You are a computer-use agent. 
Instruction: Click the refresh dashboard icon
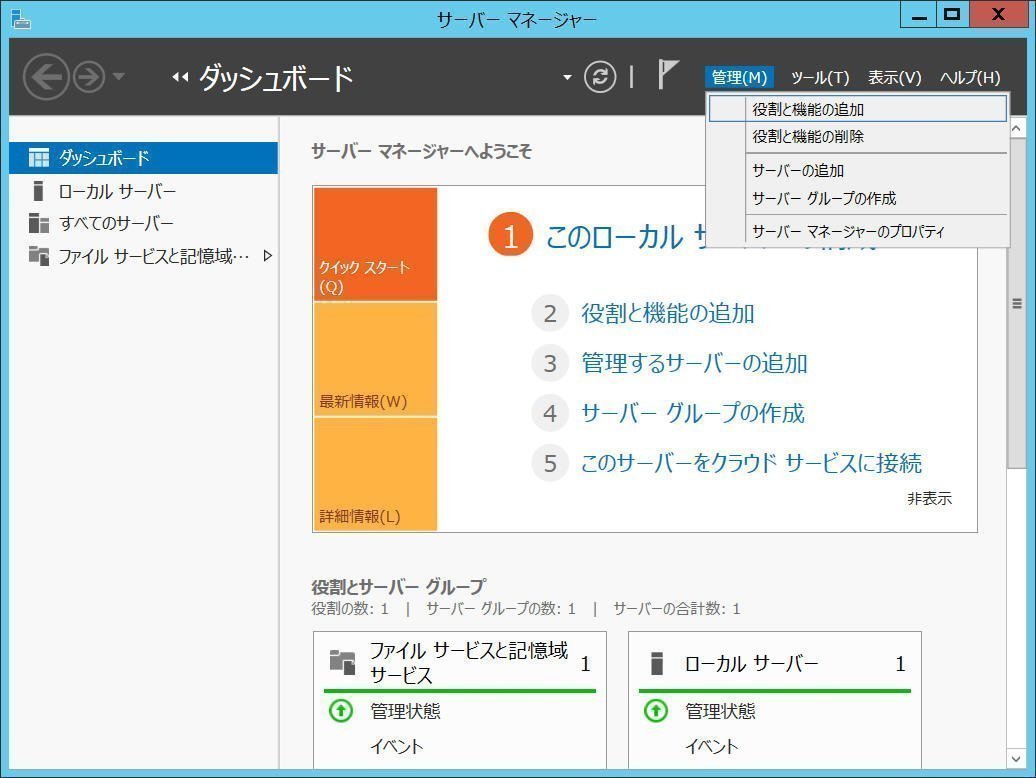(600, 77)
